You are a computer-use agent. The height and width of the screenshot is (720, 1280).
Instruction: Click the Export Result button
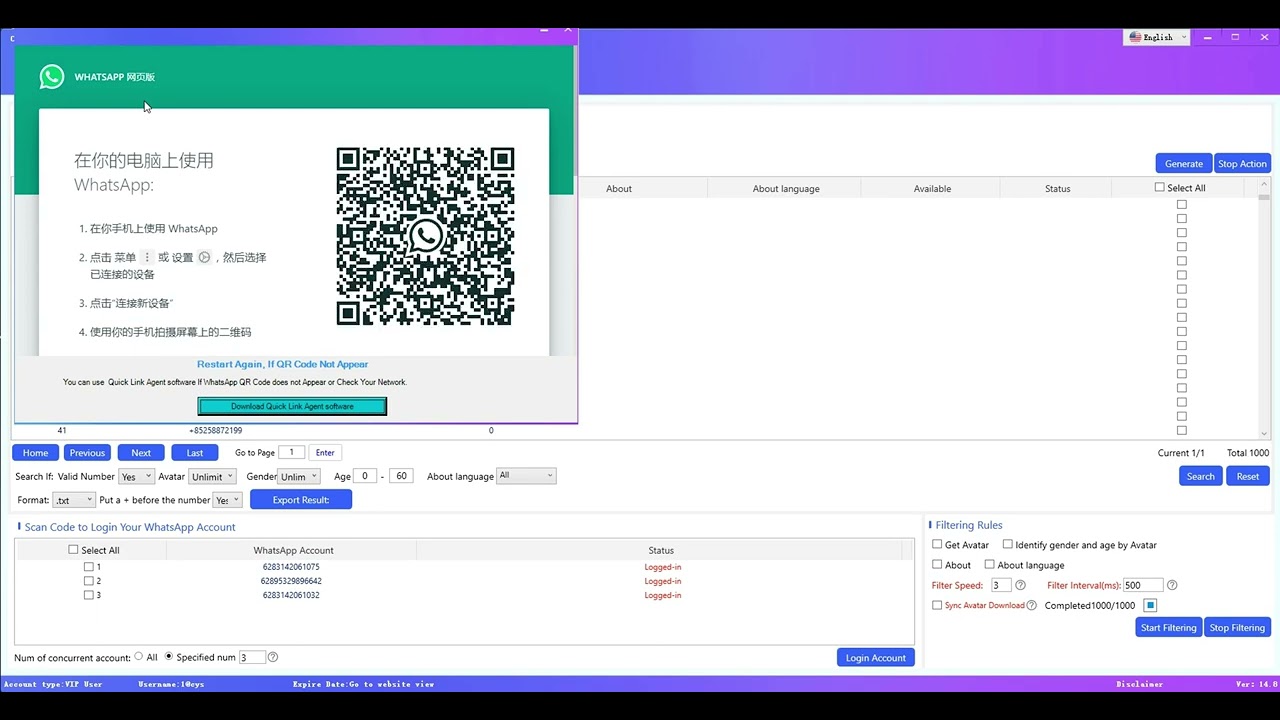click(301, 500)
